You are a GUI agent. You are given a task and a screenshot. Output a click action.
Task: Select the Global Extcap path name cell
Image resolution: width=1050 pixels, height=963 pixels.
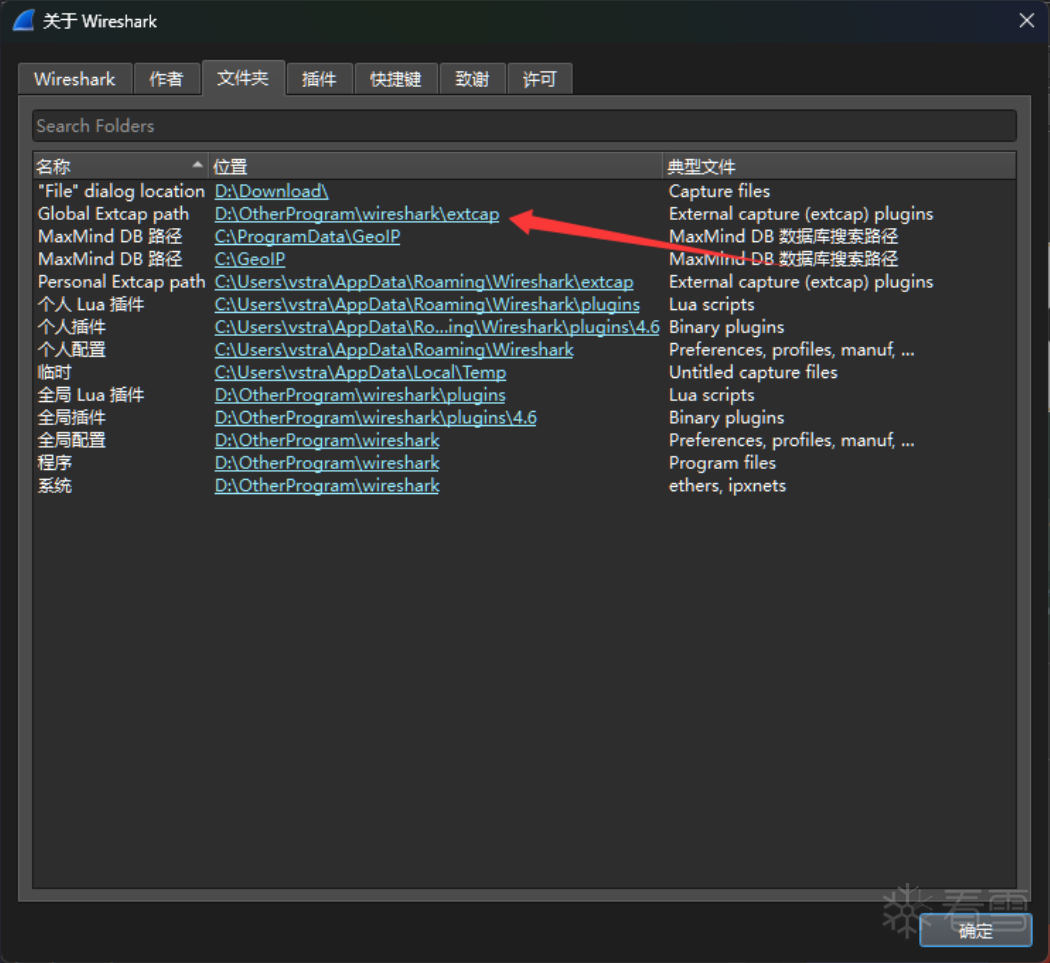pyautogui.click(x=113, y=214)
